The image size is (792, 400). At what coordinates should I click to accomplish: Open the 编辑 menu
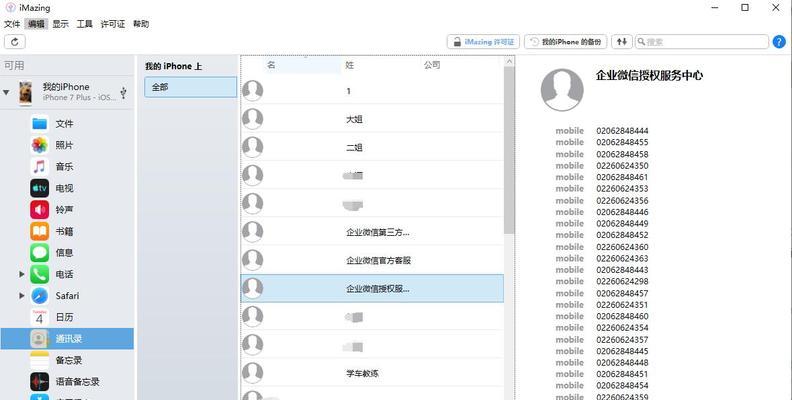(x=36, y=24)
